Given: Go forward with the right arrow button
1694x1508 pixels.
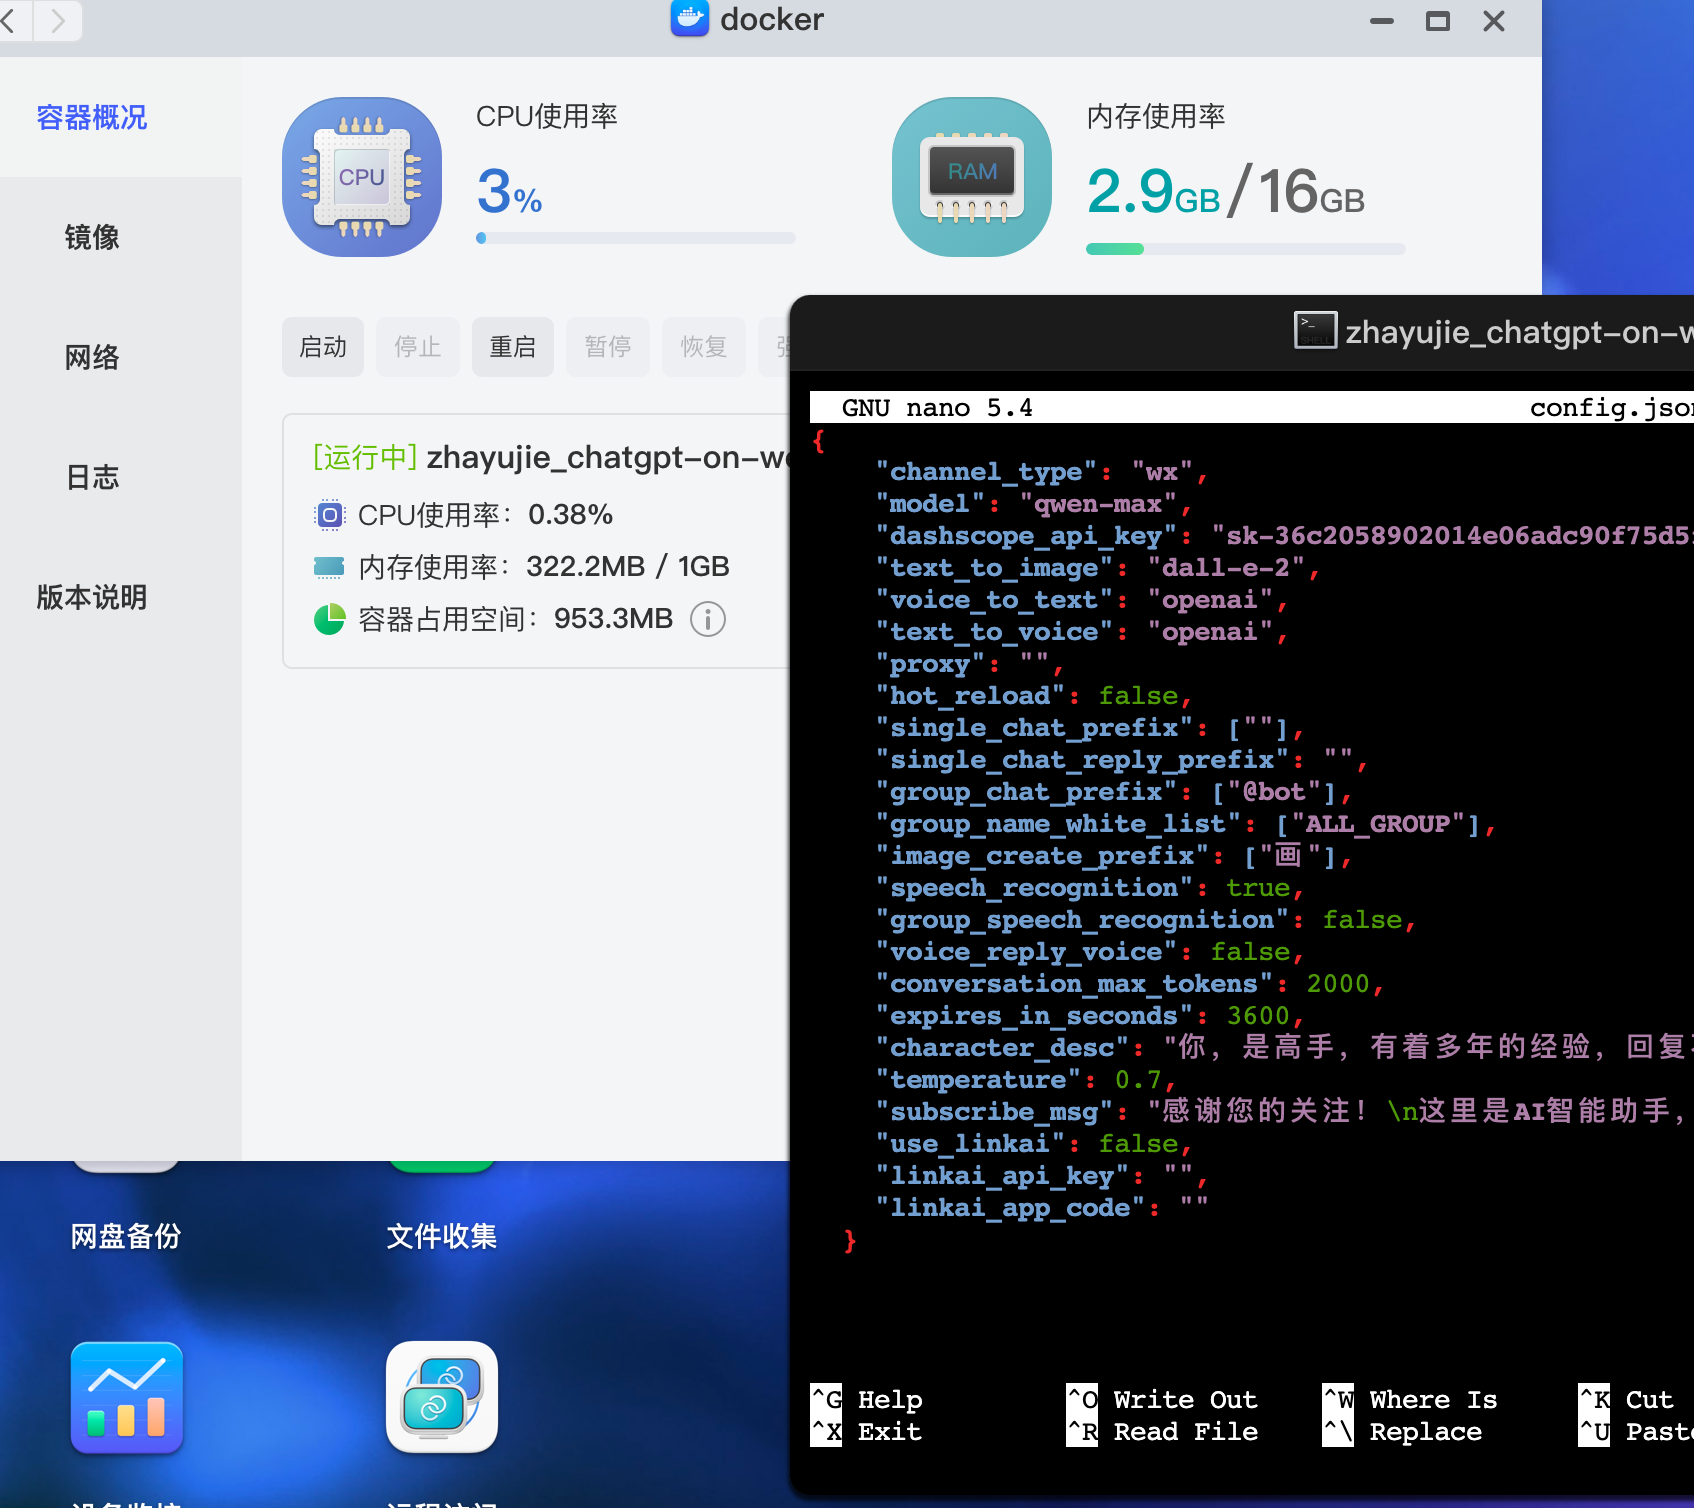Looking at the screenshot, I should (58, 20).
